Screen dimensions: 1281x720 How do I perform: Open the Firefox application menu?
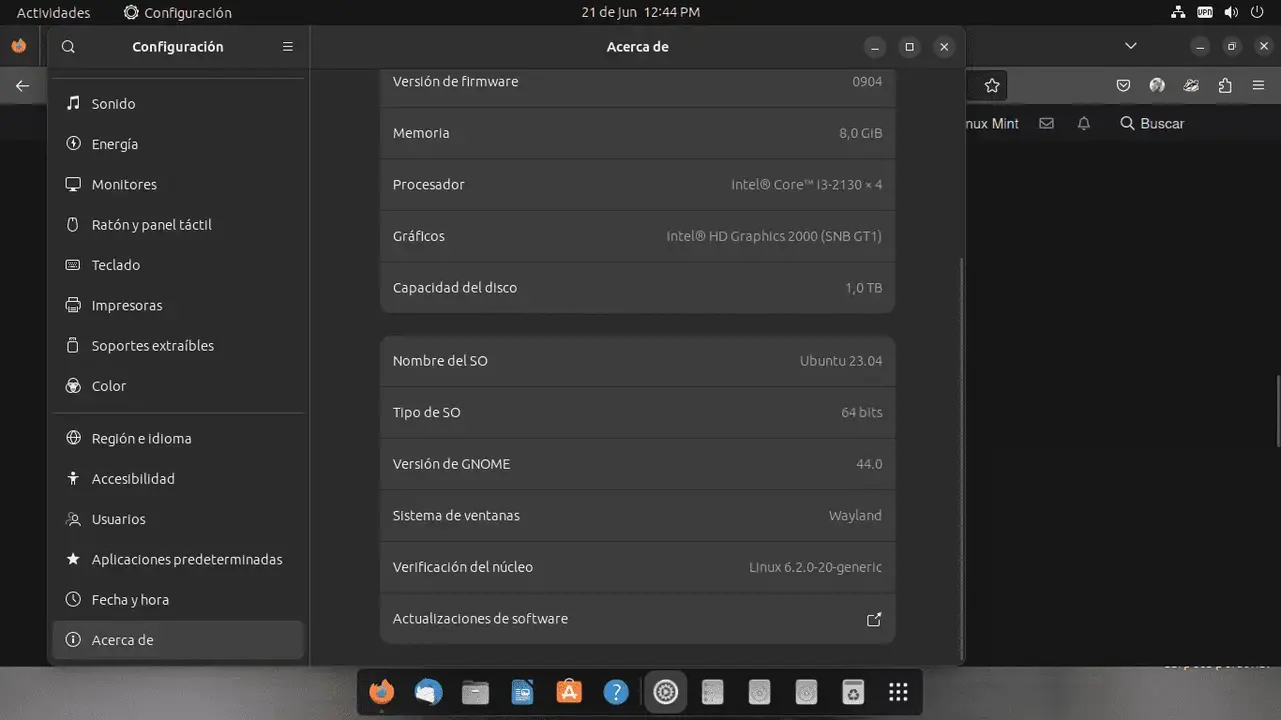click(1259, 86)
